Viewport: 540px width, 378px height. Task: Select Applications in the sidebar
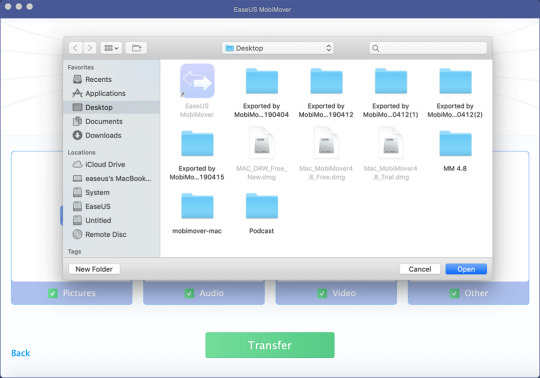click(x=112, y=93)
